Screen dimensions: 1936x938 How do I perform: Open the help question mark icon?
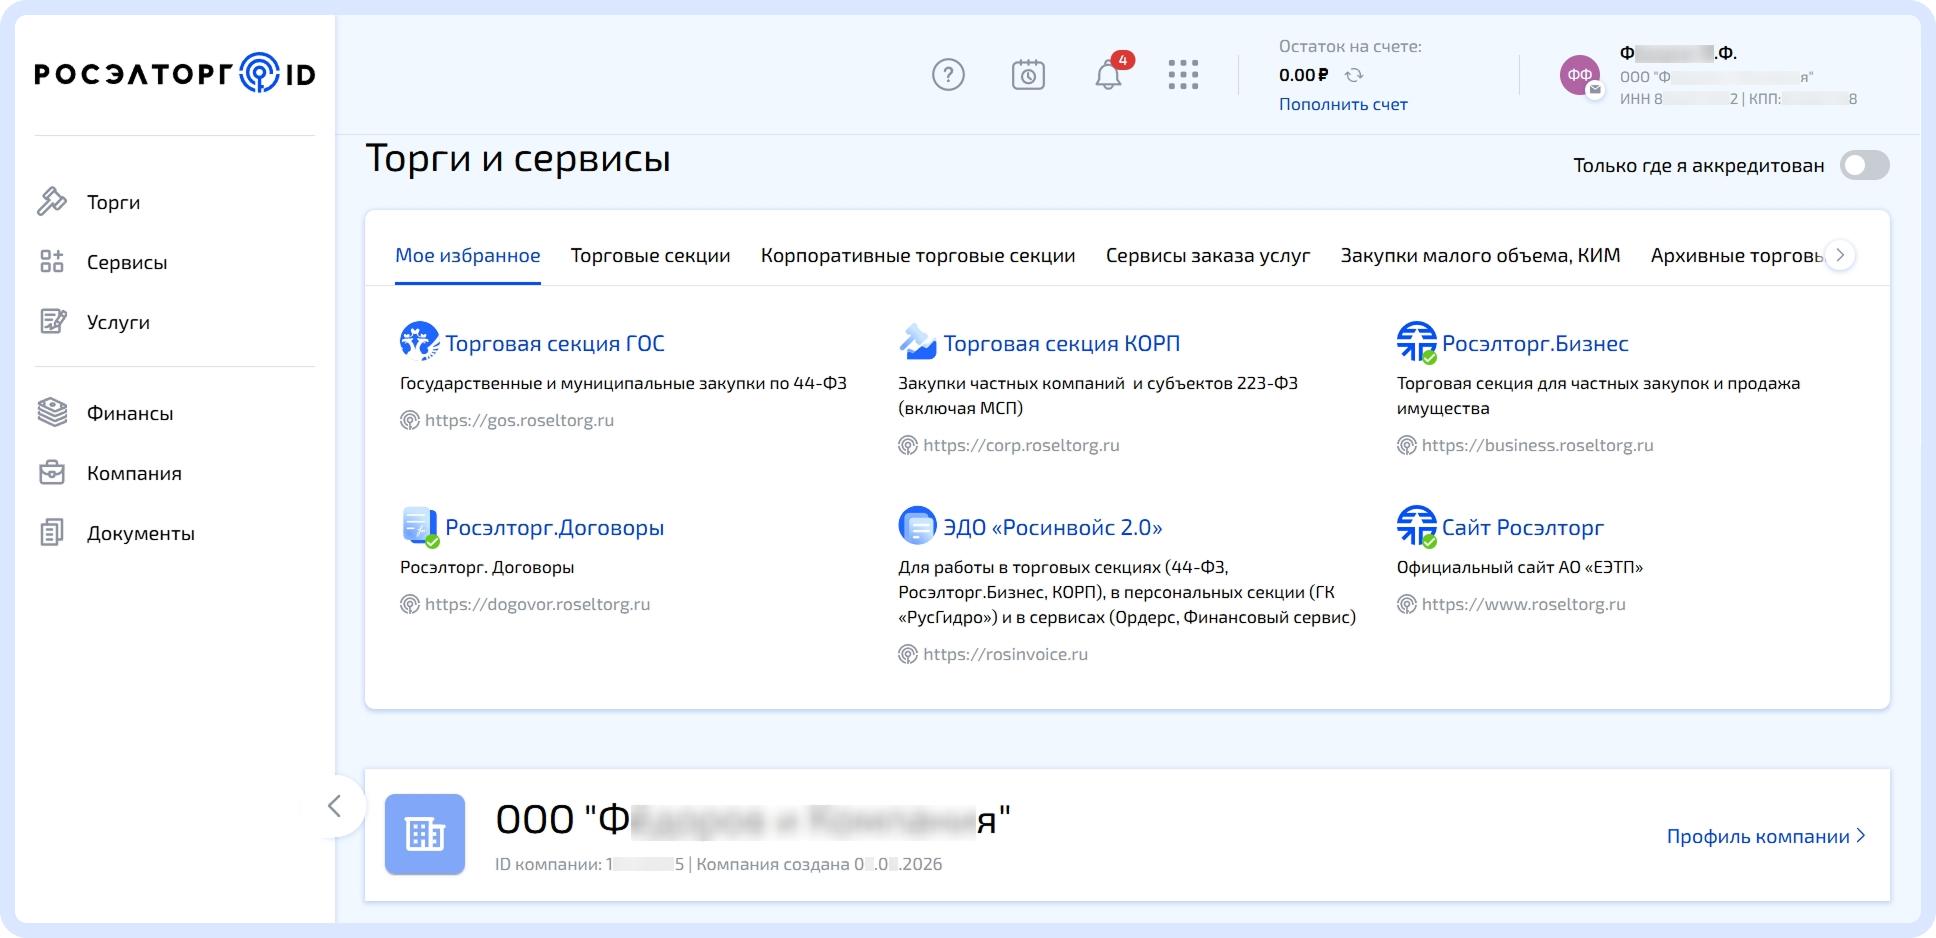(948, 75)
